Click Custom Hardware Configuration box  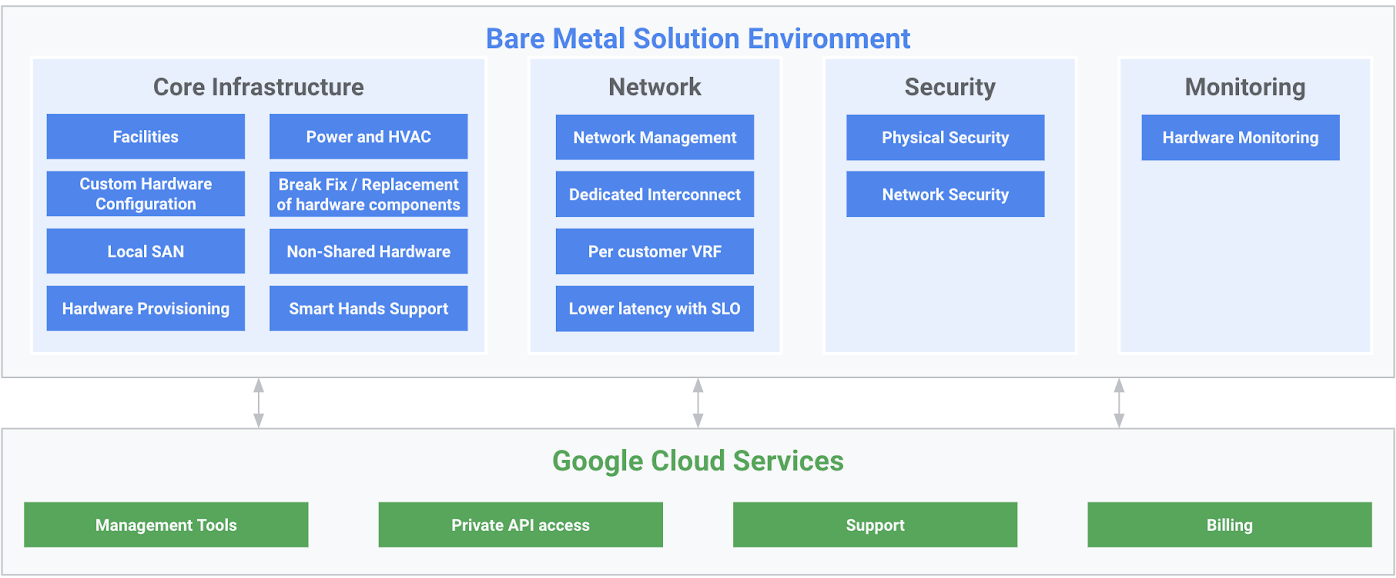coord(145,194)
